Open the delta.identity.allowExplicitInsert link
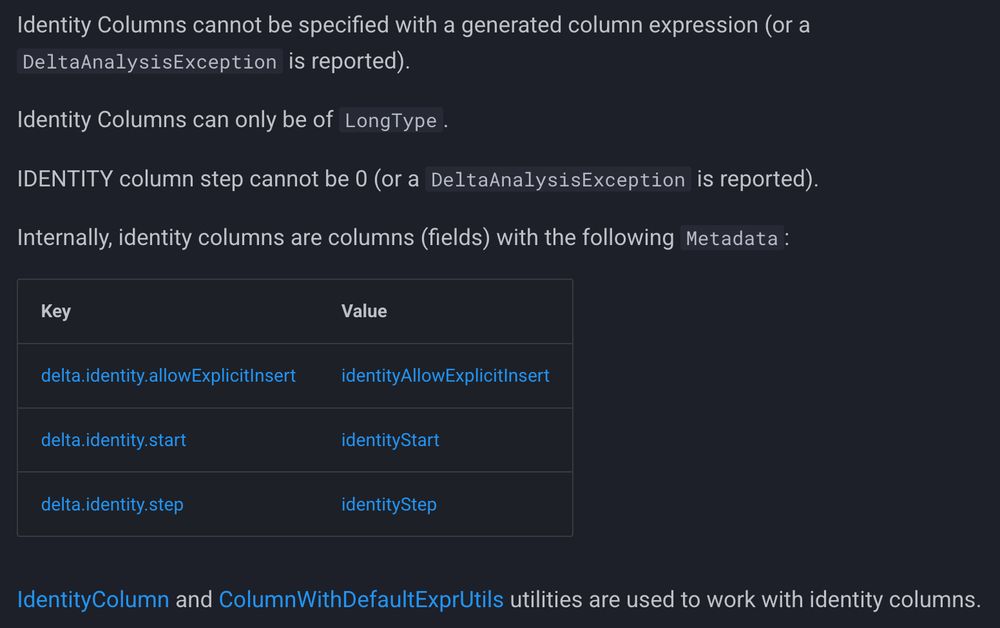Screen dimensions: 1000x628 pyautogui.click(x=168, y=376)
